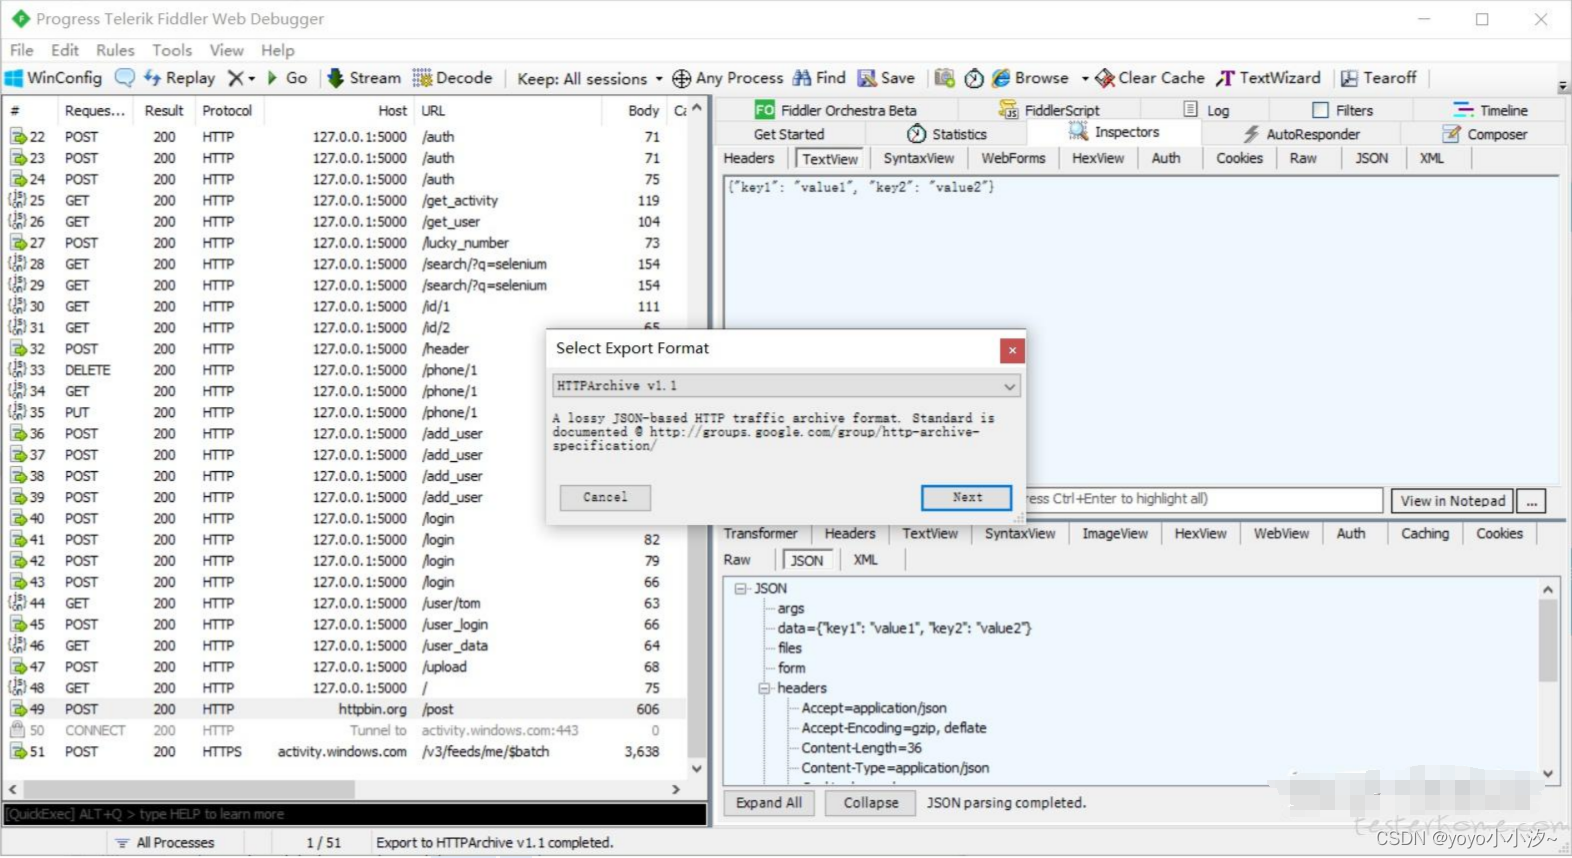Collapse the JSON root node

click(740, 589)
